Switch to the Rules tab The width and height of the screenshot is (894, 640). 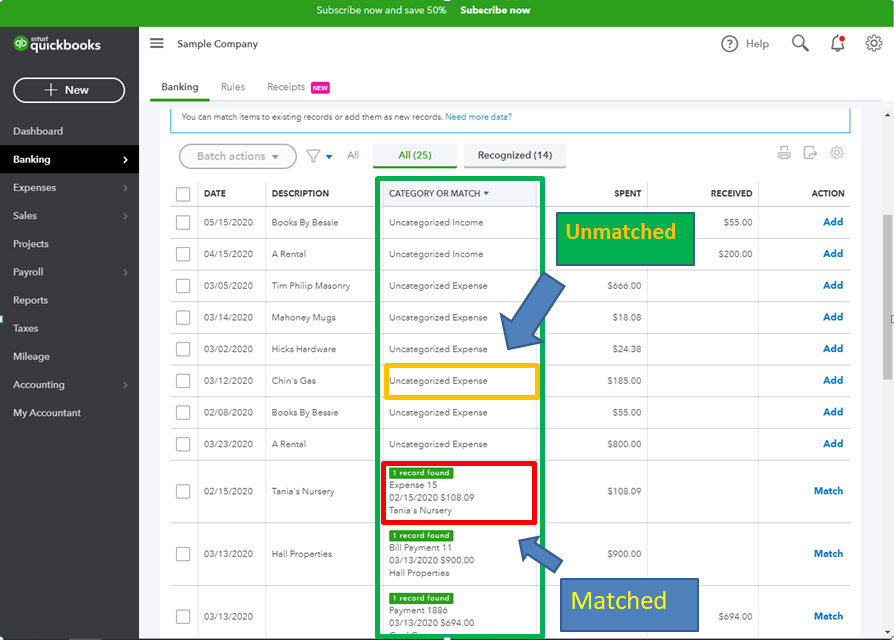pyautogui.click(x=233, y=87)
